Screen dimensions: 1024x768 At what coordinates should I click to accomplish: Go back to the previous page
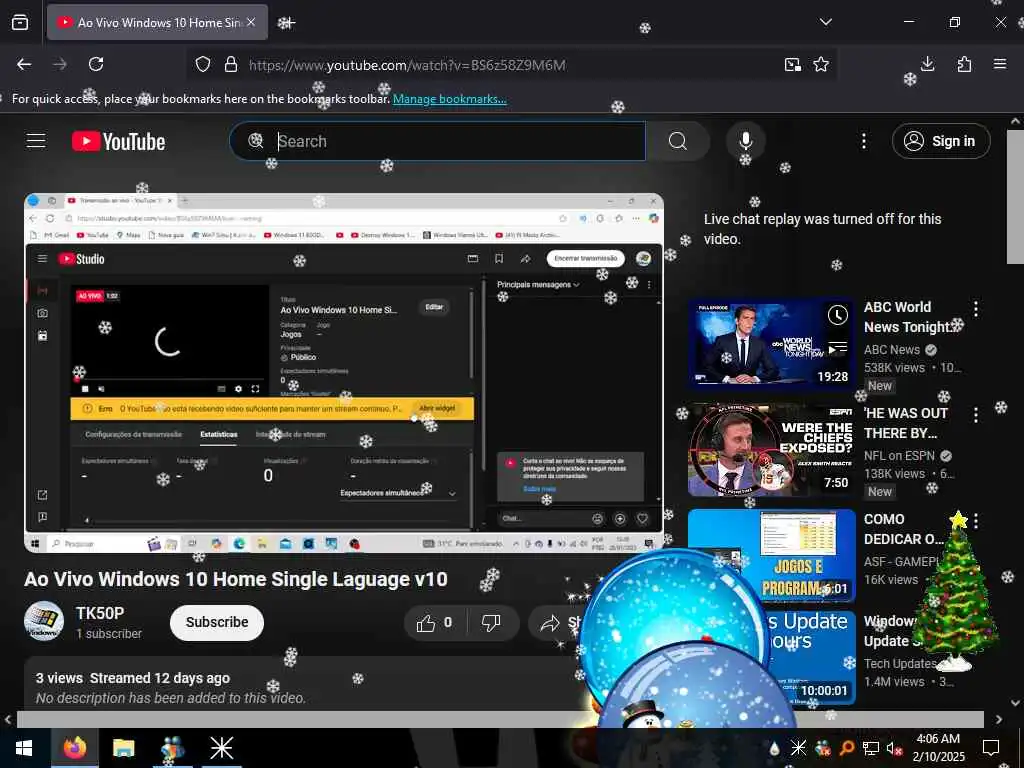point(24,64)
